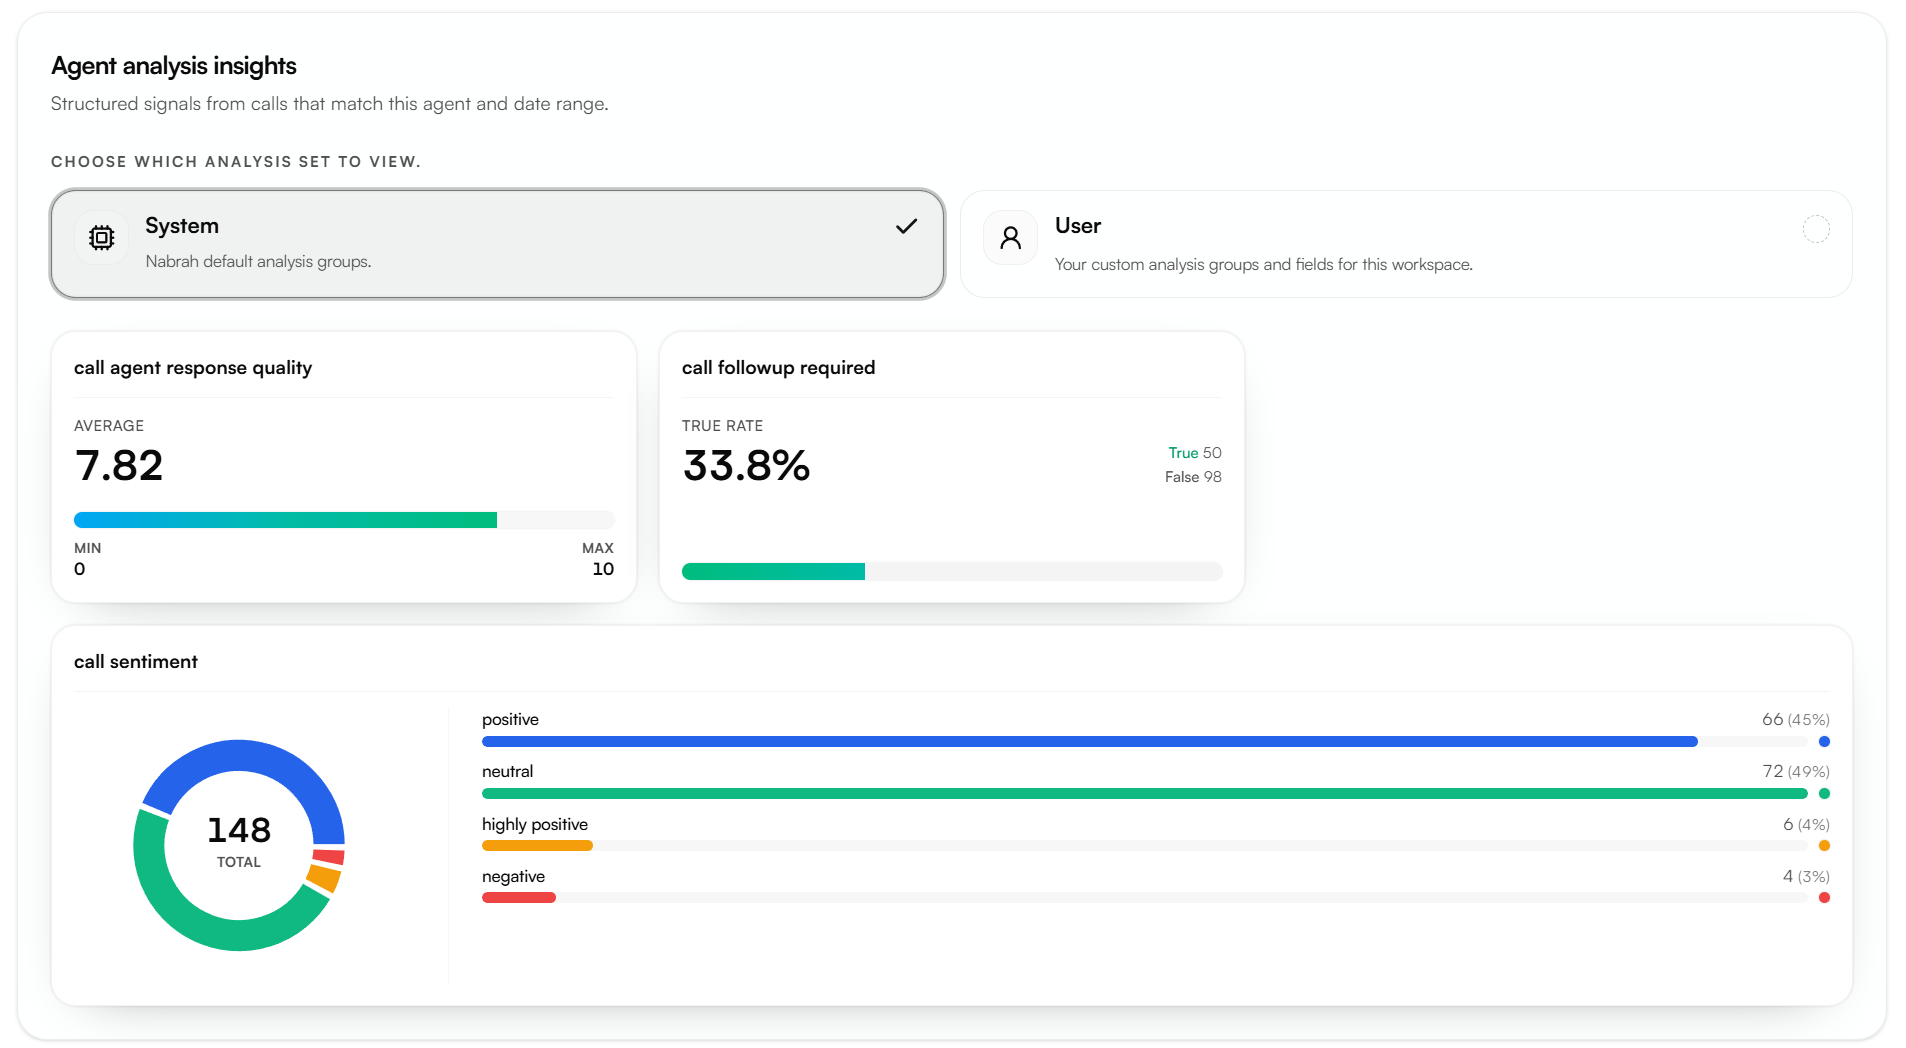1906x1048 pixels.
Task: Select the System analysis set card
Action: [497, 244]
